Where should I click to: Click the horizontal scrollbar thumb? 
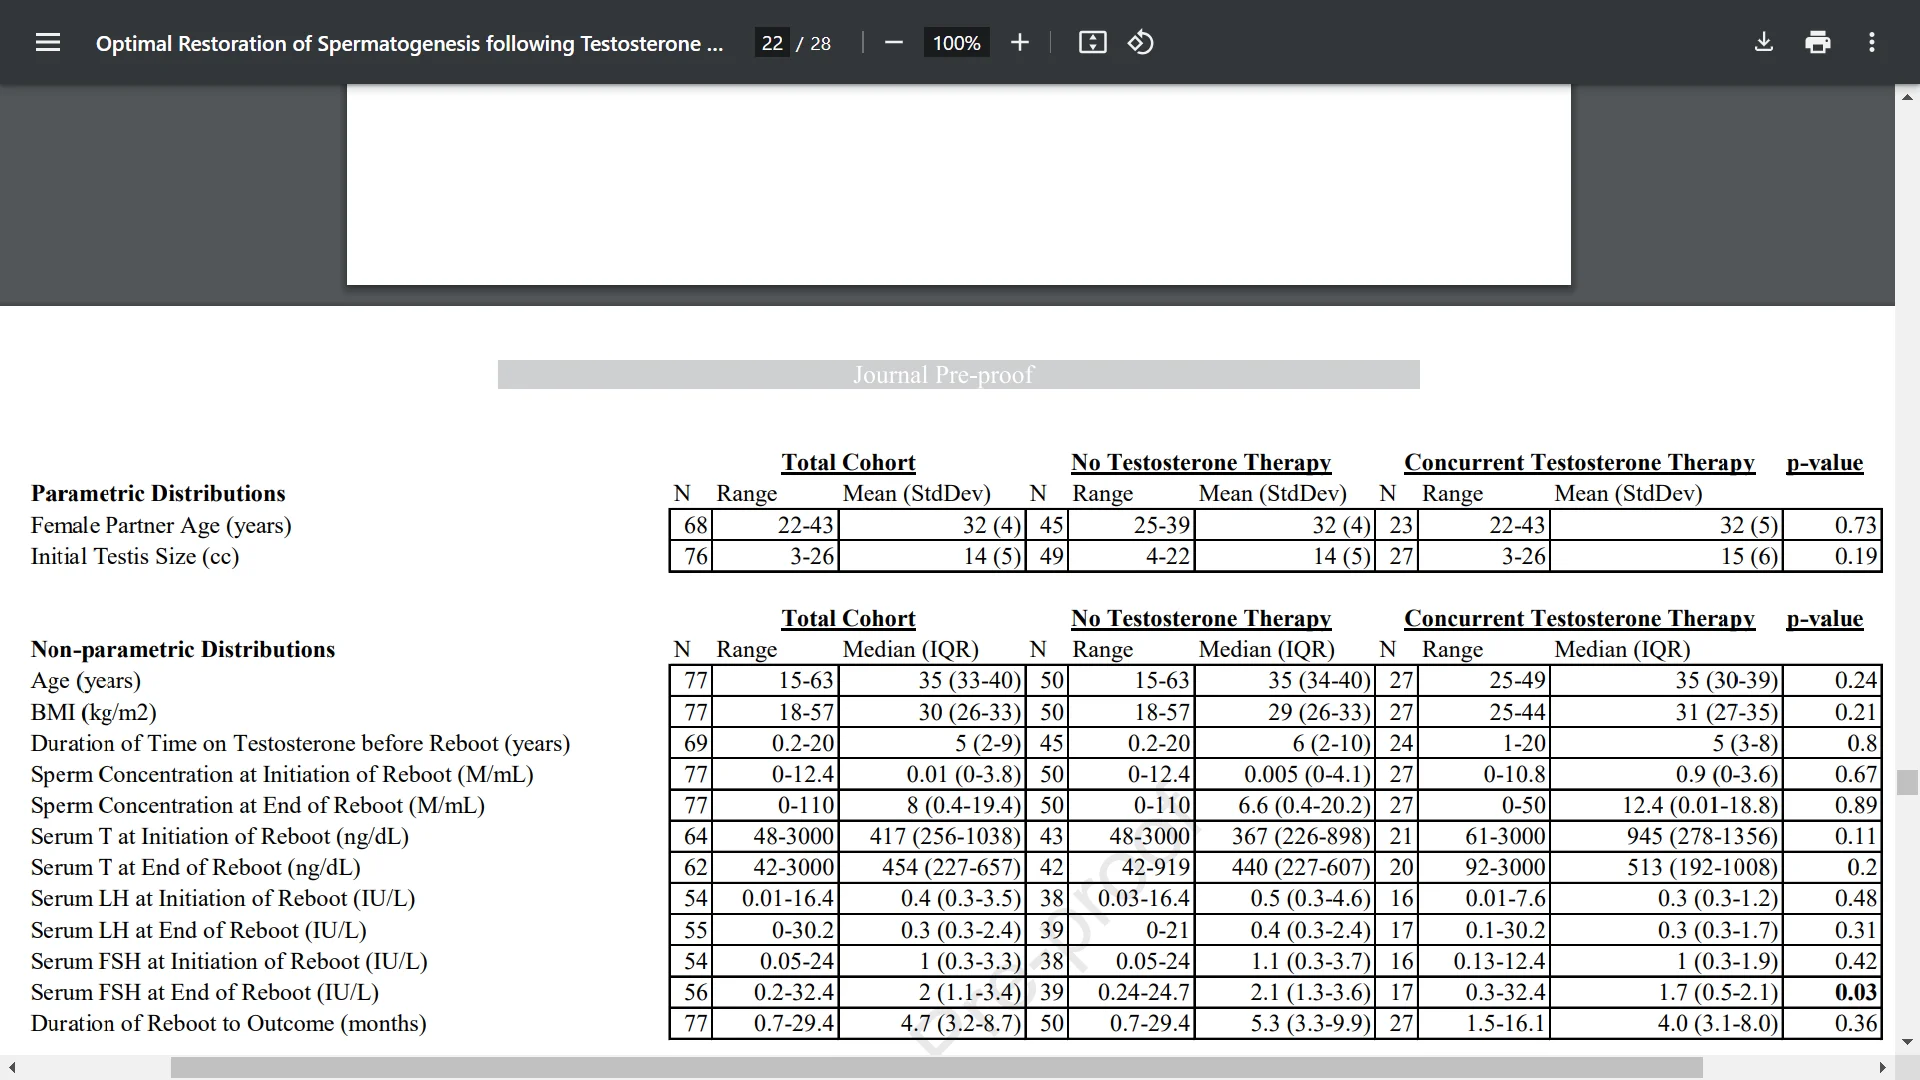pos(937,1067)
